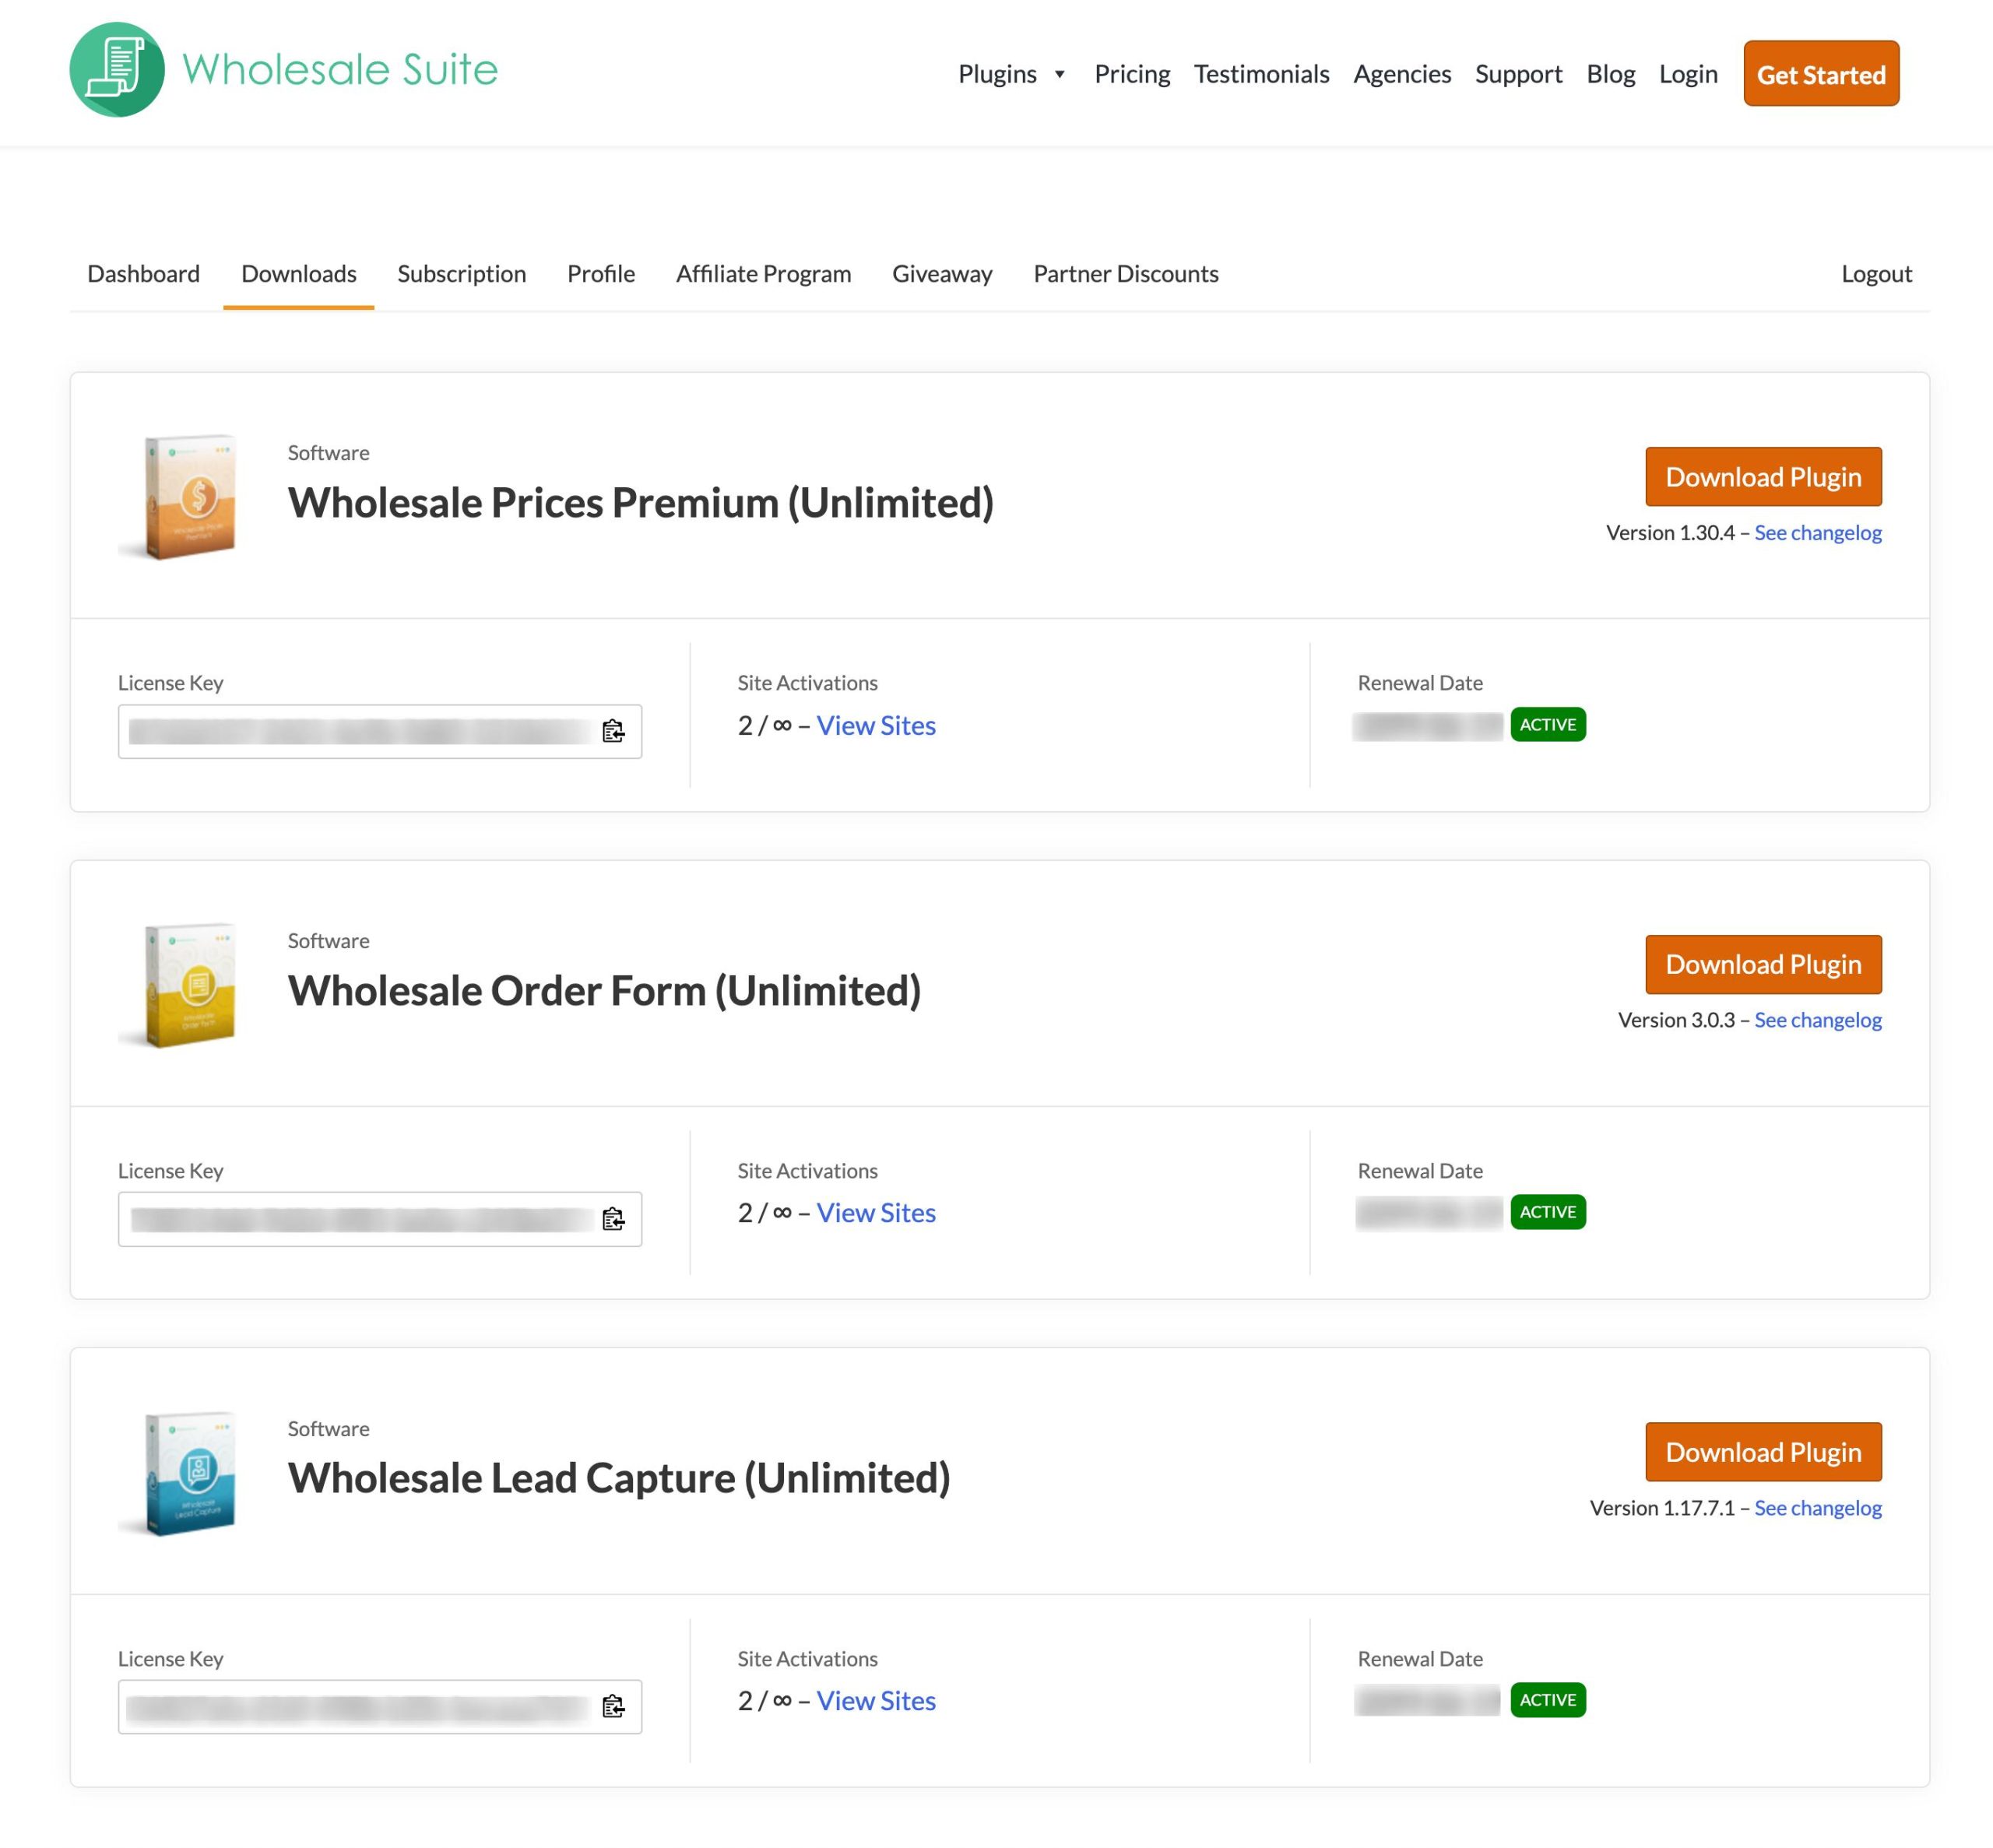Click the Wholesale Order Form (Unlimited) title
1993x1848 pixels.
point(604,991)
